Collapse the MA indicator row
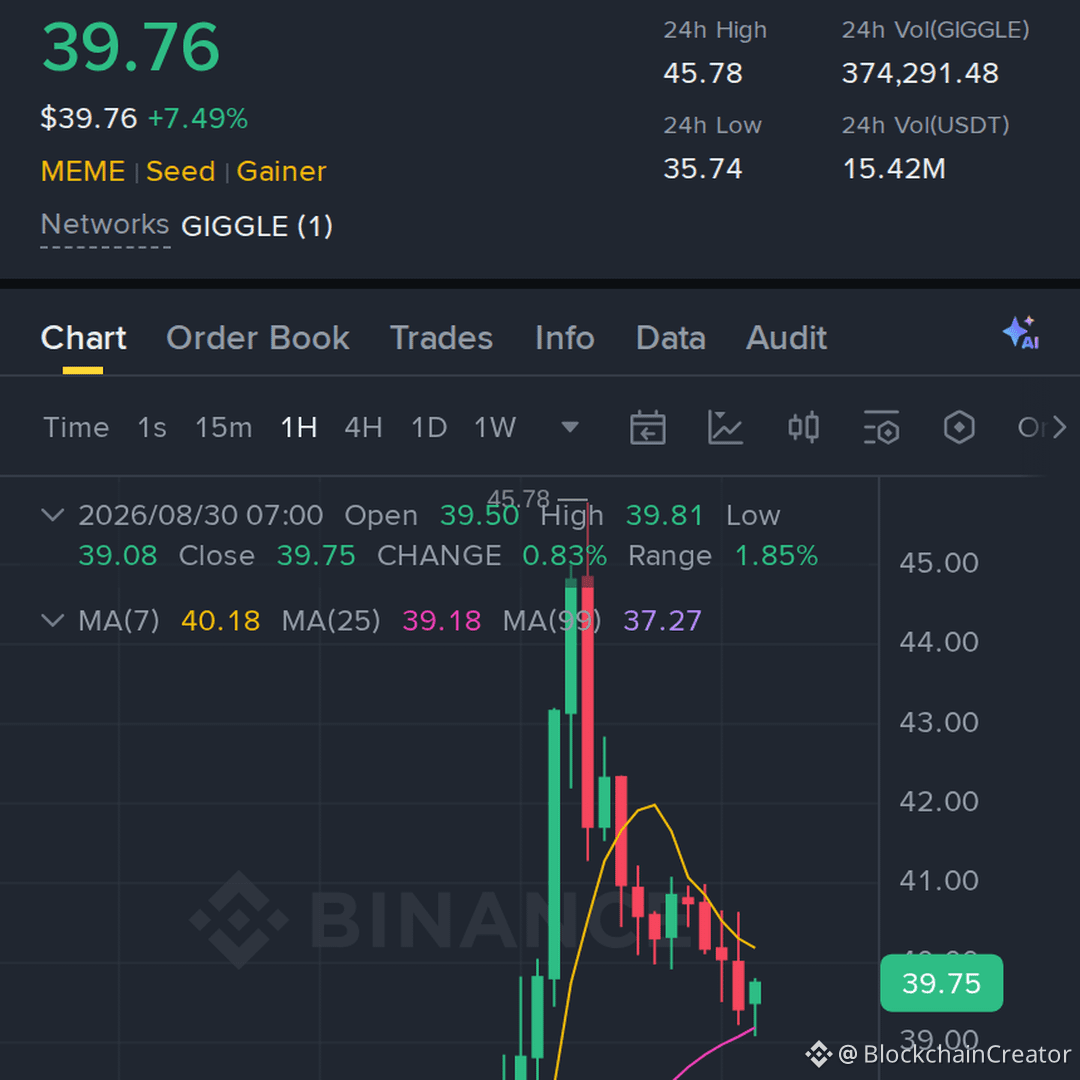Screen dimensions: 1080x1080 coord(53,620)
